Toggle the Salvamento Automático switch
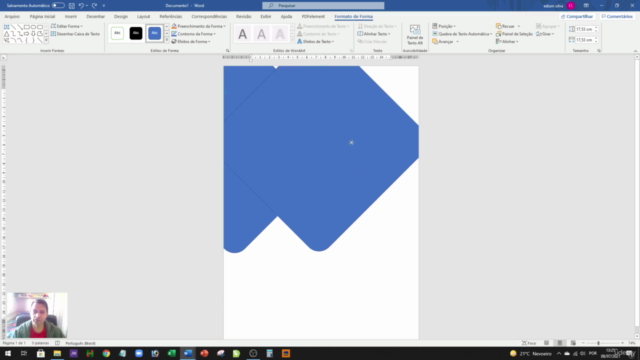640x360 pixels. (58, 6)
